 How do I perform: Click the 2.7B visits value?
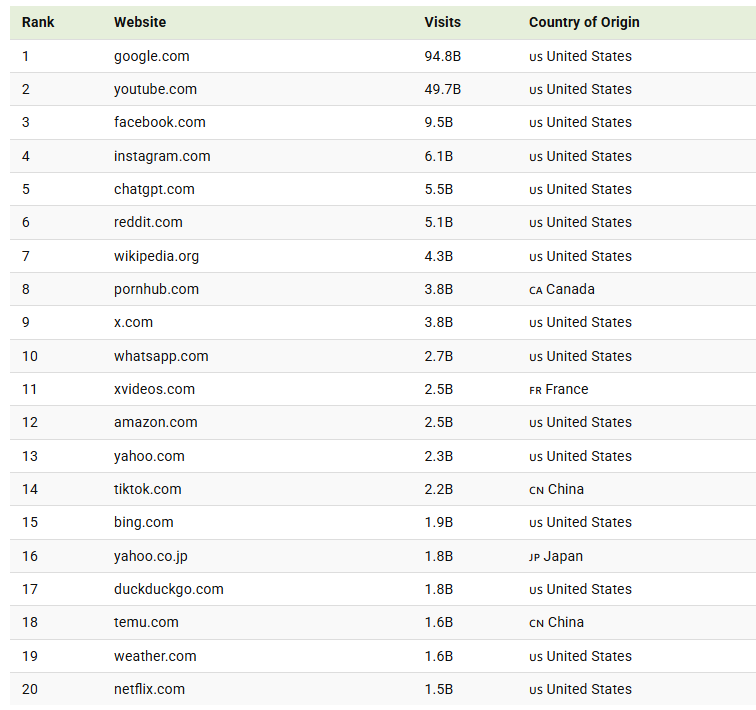(x=439, y=356)
